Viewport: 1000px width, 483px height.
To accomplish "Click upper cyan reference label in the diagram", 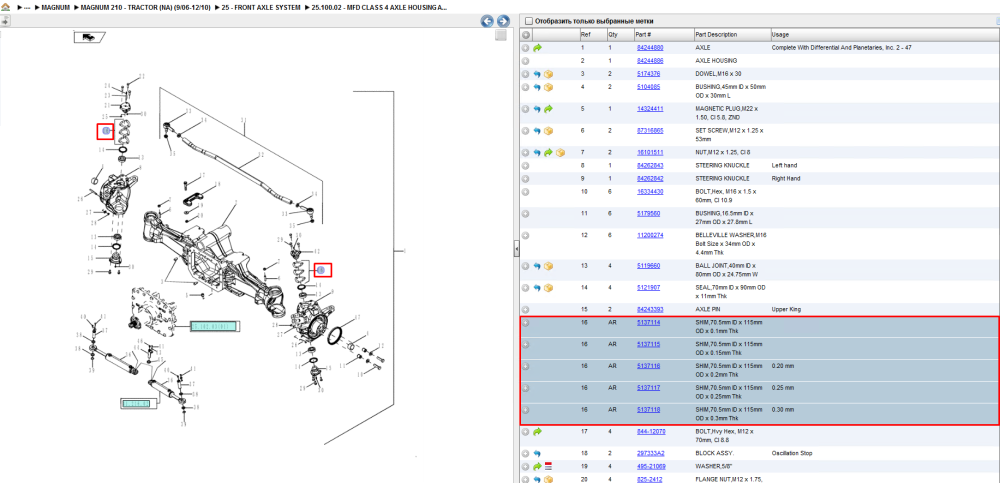I will (x=215, y=327).
